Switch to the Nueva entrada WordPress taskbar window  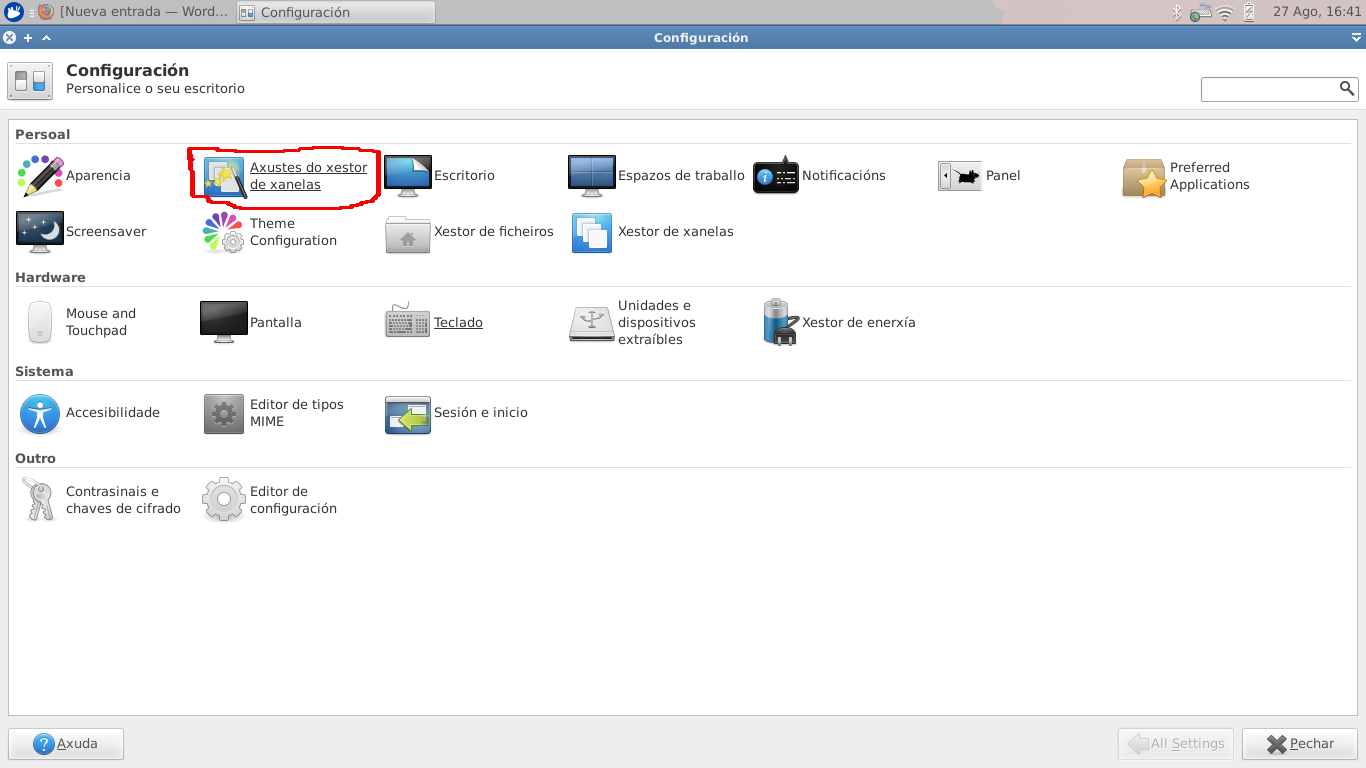click(135, 12)
